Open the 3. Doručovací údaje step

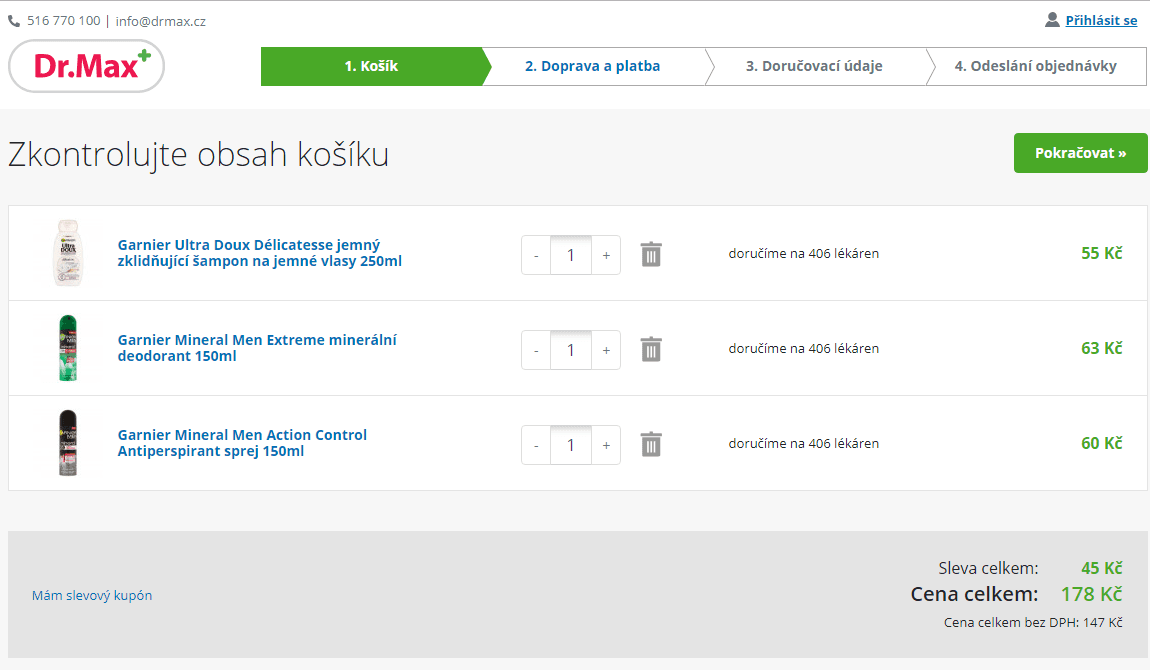click(814, 66)
